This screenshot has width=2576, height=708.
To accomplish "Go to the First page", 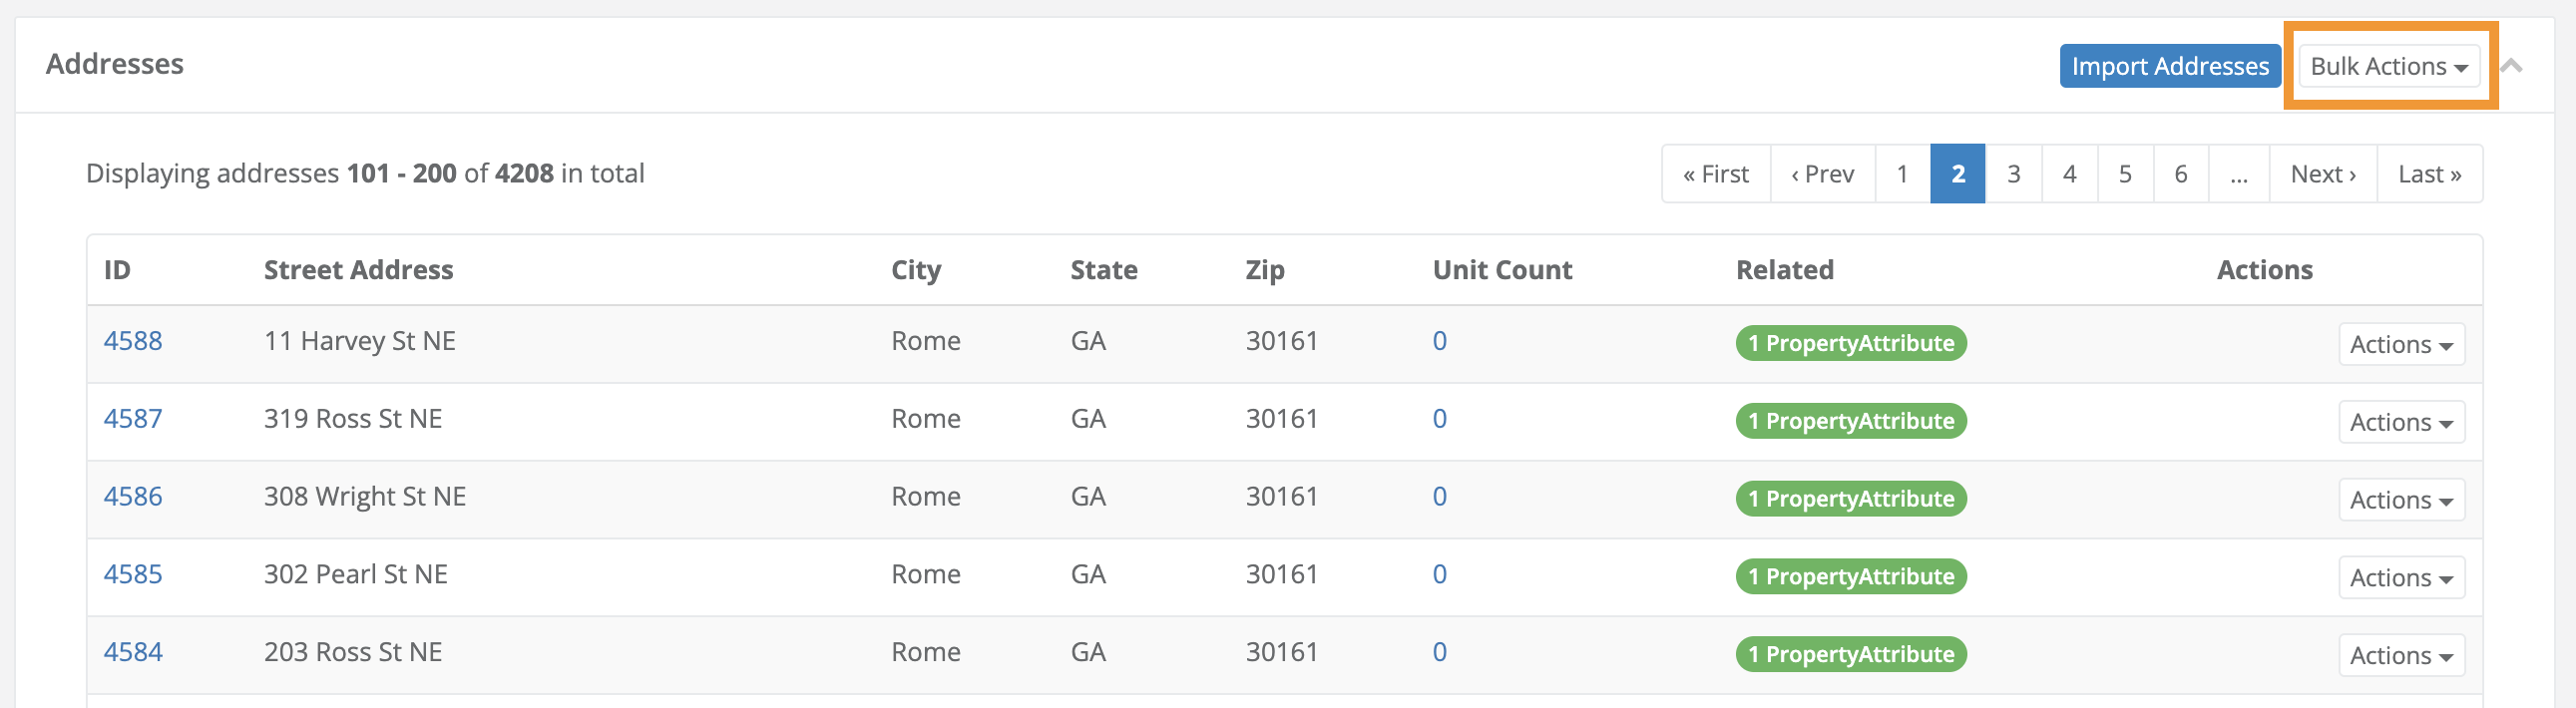I will 1715,174.
